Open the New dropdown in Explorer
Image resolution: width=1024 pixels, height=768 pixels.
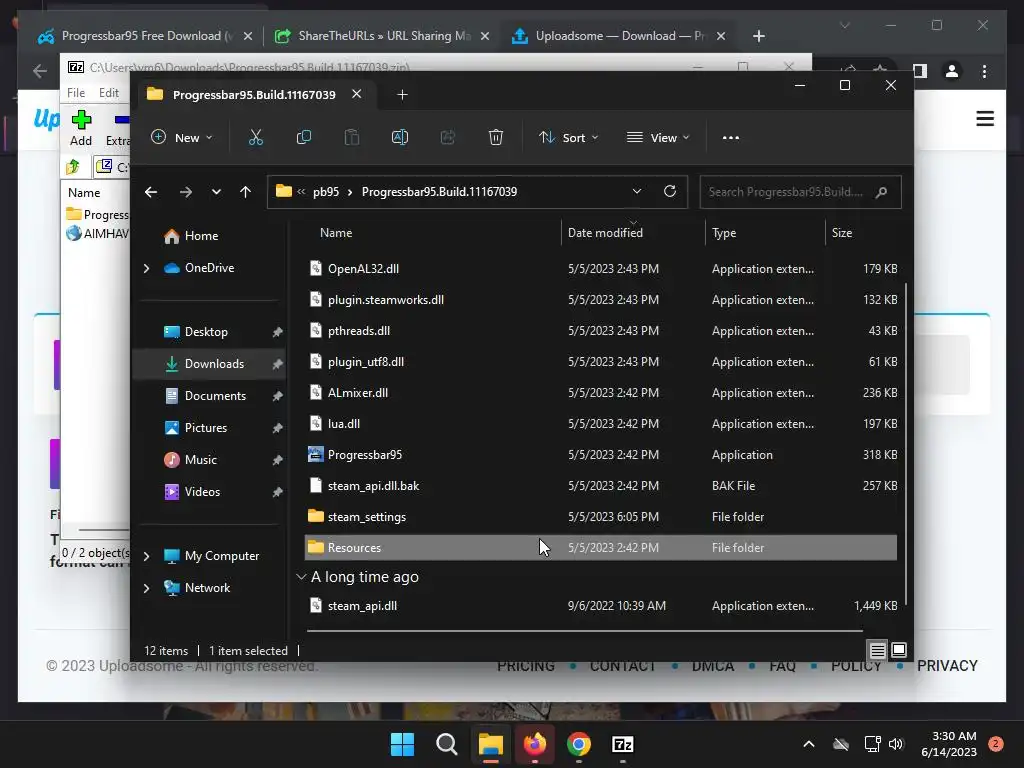182,138
